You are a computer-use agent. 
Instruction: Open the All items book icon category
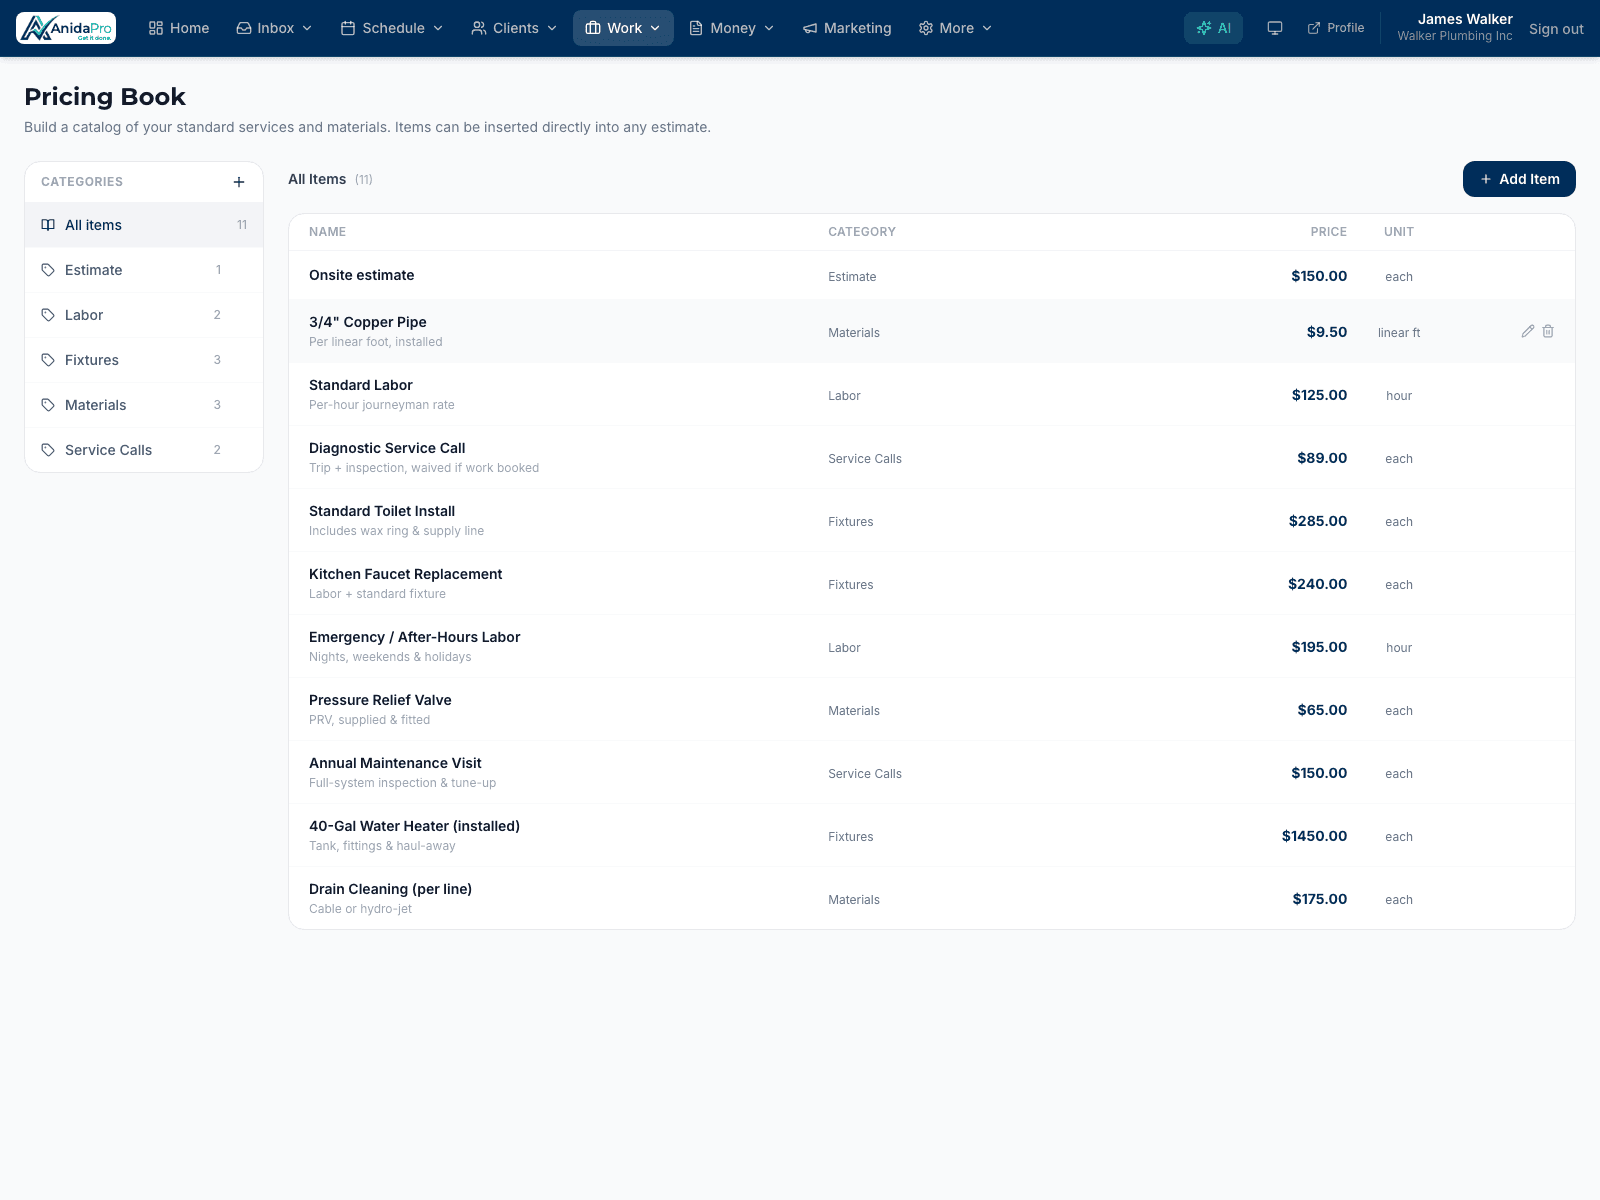click(144, 225)
